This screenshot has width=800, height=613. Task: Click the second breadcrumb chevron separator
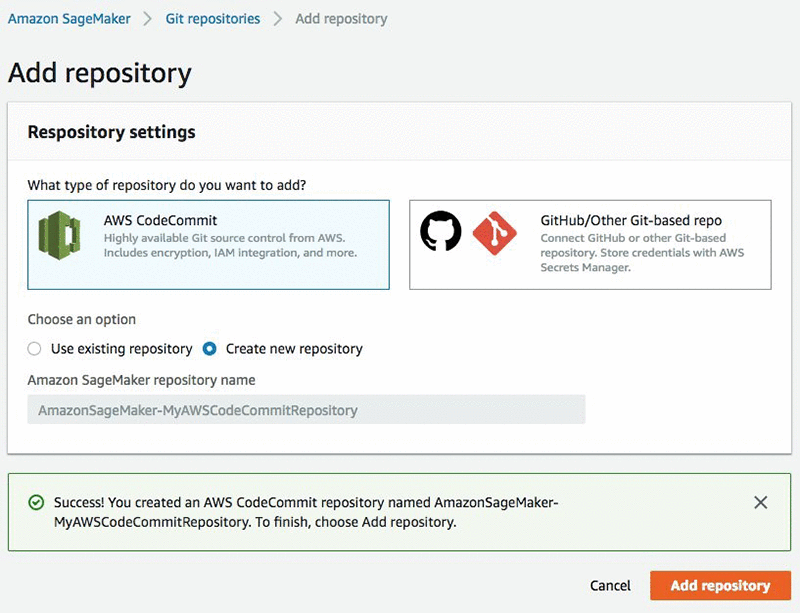coord(278,18)
